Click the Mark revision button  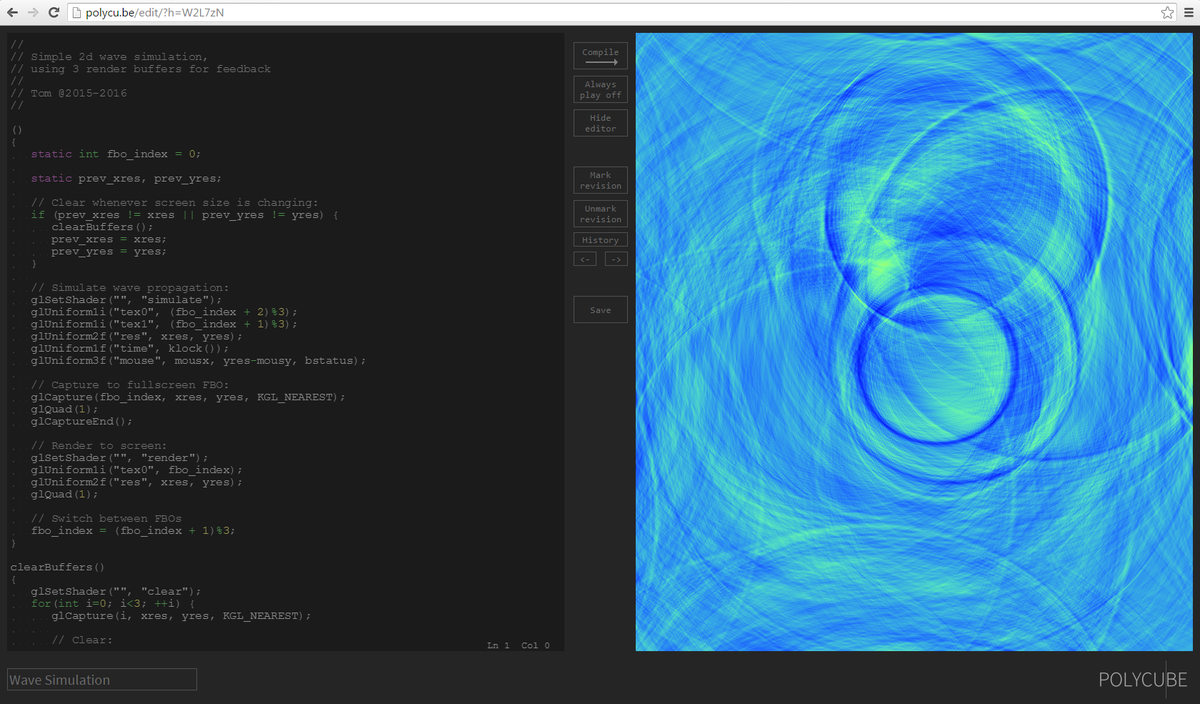point(600,180)
